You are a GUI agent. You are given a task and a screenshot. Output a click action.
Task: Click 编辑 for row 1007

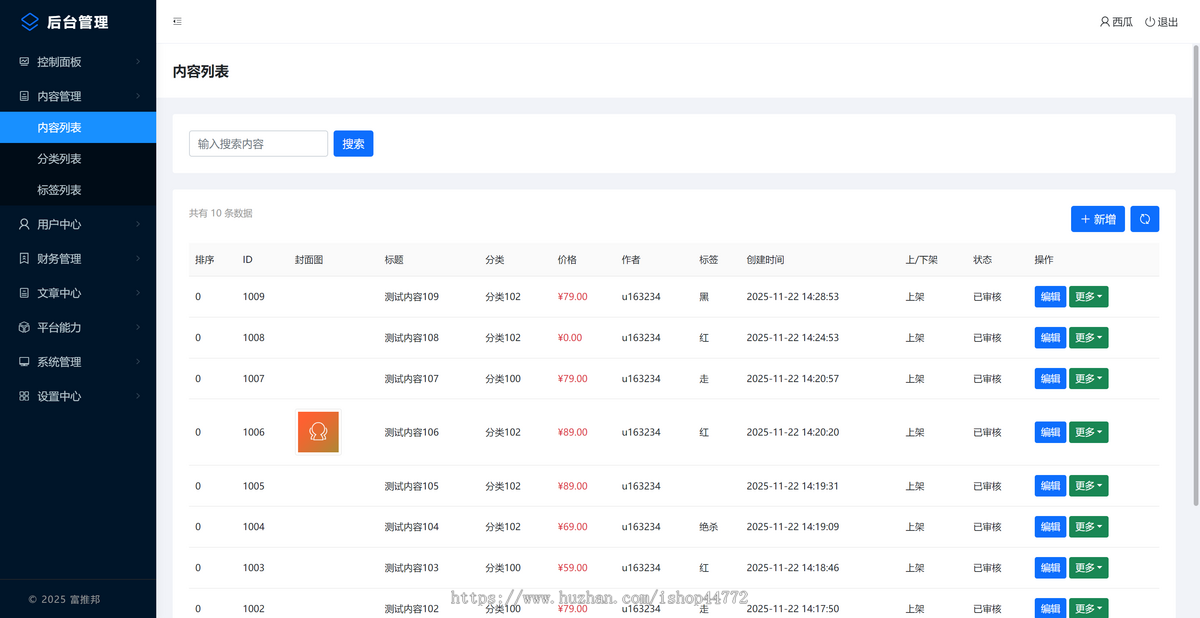(x=1050, y=379)
